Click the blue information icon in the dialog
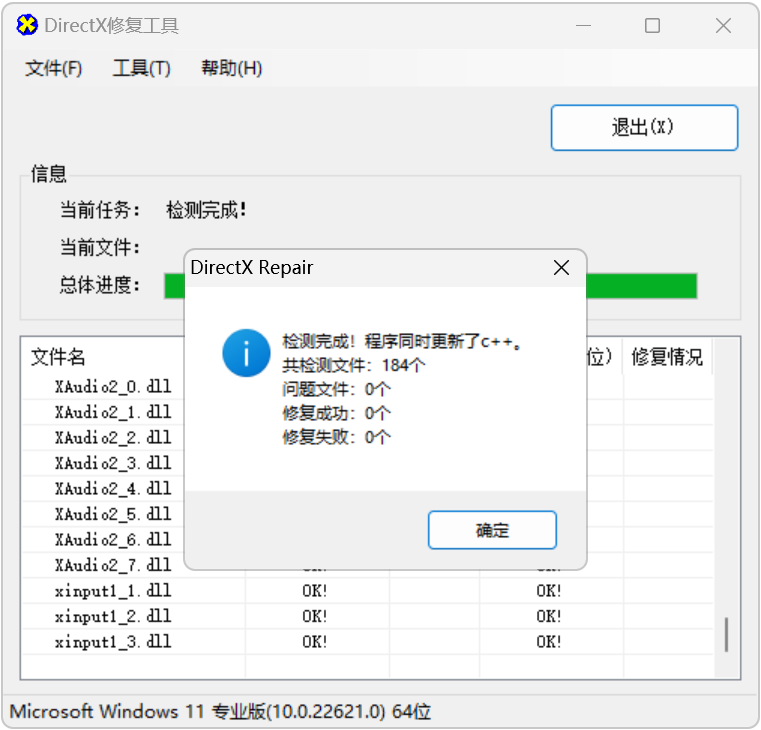 click(247, 353)
